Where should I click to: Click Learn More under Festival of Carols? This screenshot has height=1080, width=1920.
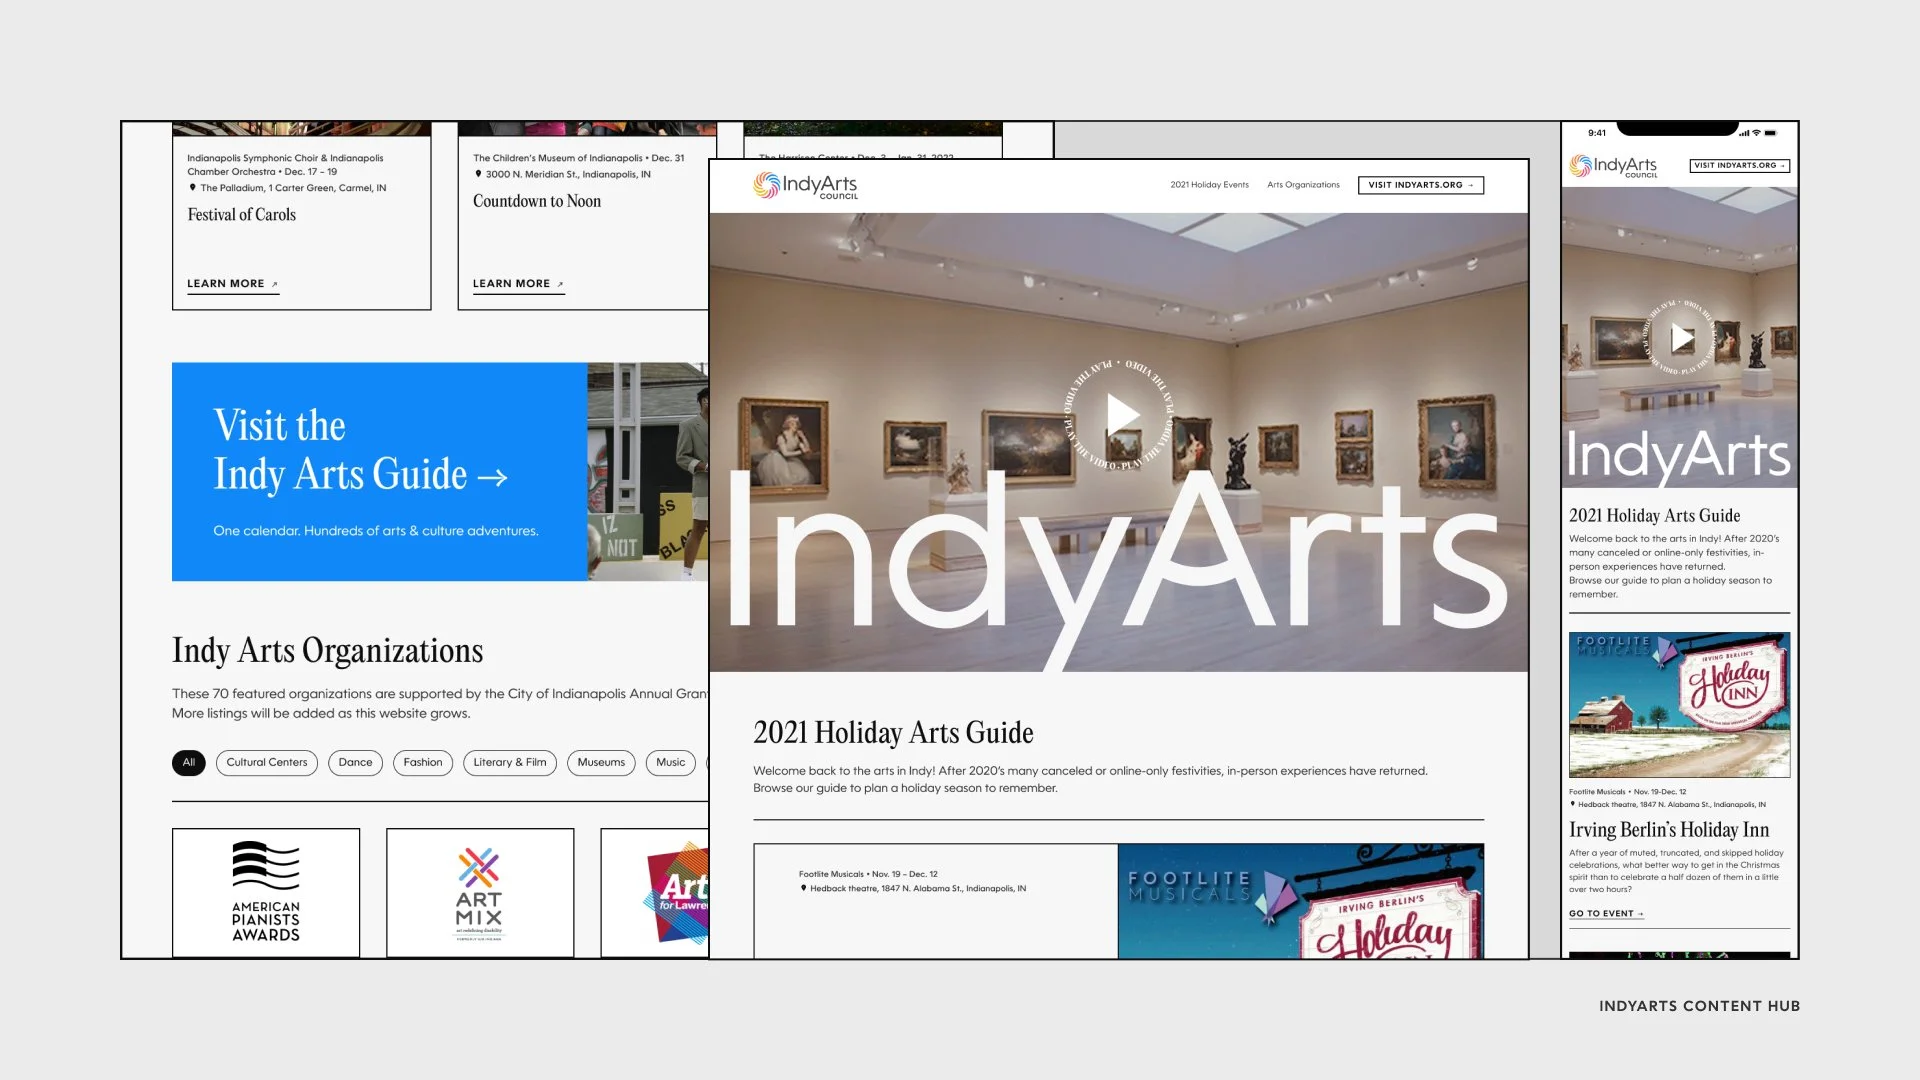pyautogui.click(x=232, y=284)
